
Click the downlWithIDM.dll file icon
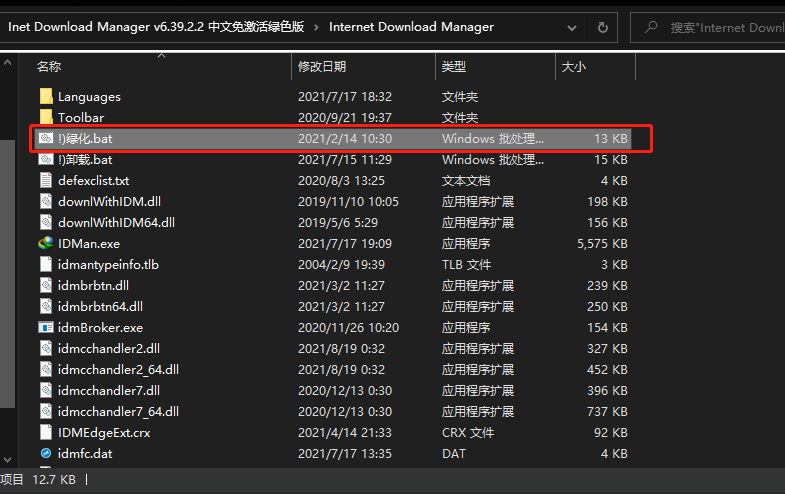click(x=46, y=201)
